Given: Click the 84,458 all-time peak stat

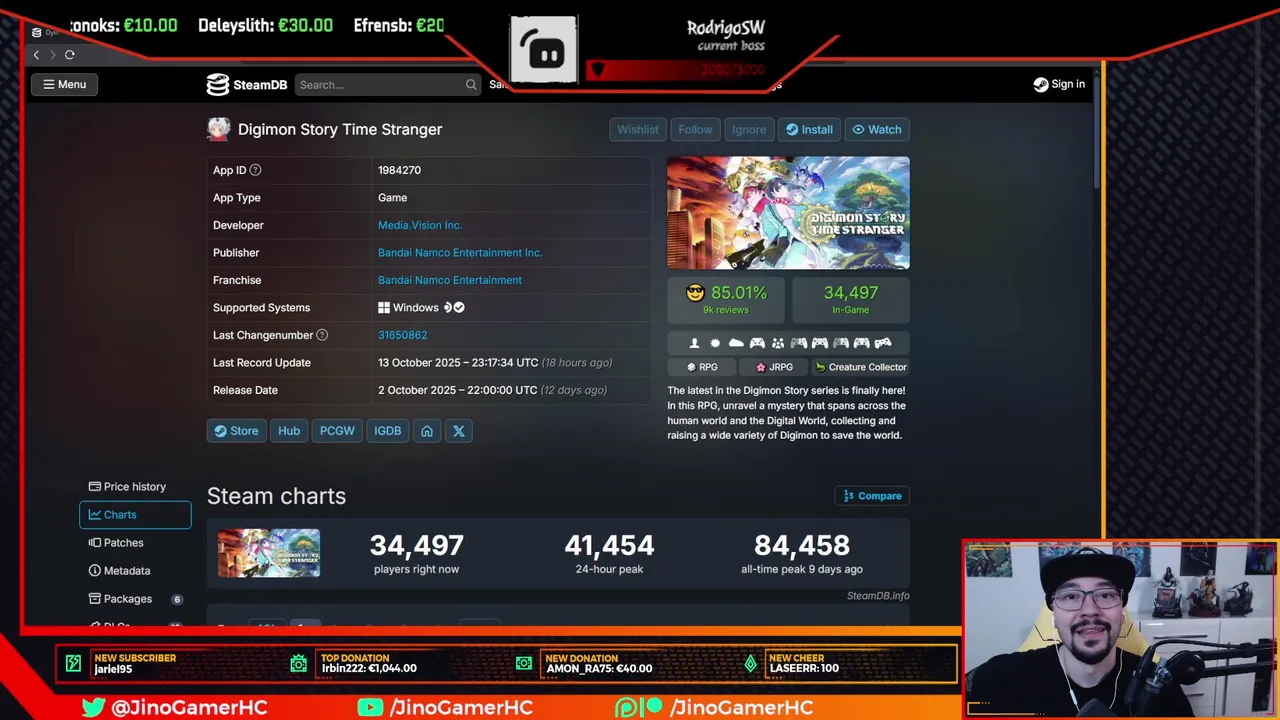Looking at the screenshot, I should (802, 553).
